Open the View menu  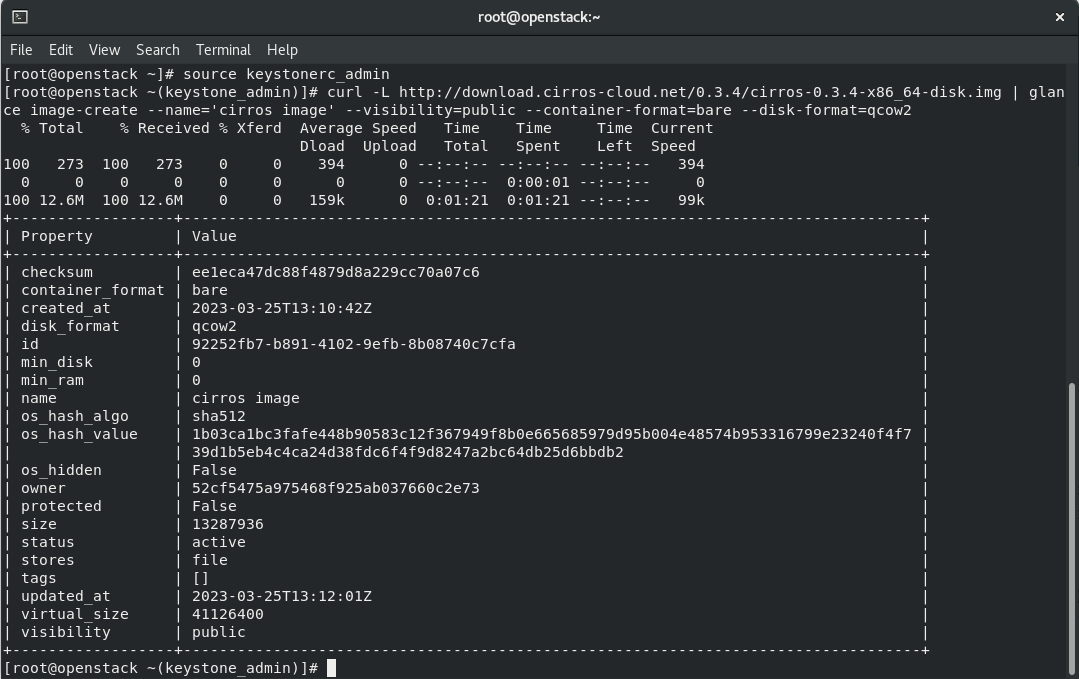tap(103, 49)
